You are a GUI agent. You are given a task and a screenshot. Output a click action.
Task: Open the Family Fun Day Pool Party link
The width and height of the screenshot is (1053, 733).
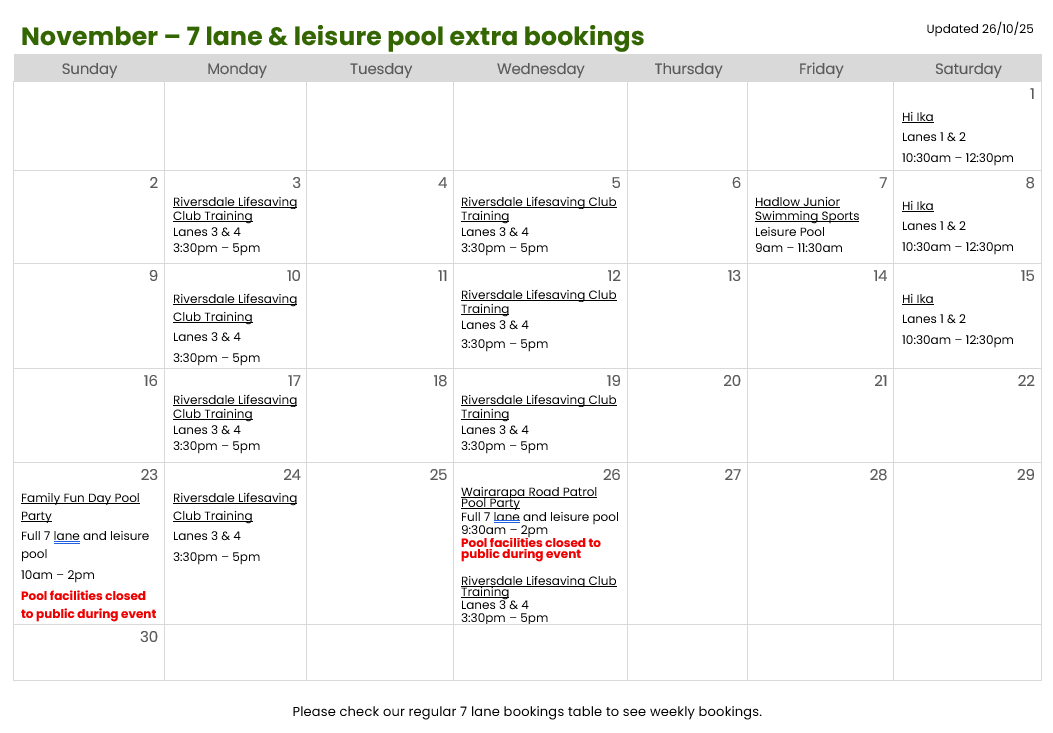click(x=80, y=506)
